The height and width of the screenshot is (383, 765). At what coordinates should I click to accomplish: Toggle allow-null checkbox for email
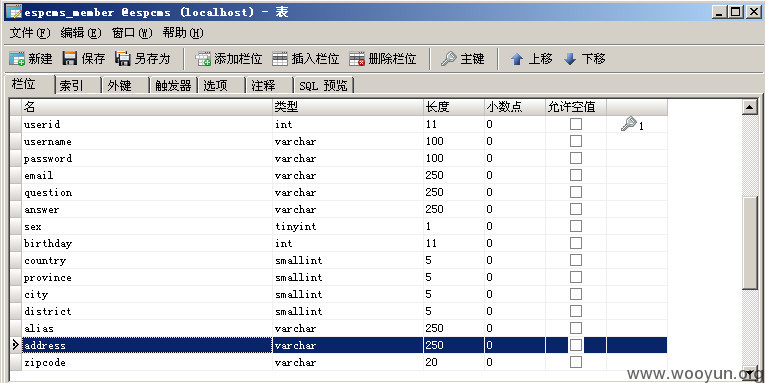(576, 175)
